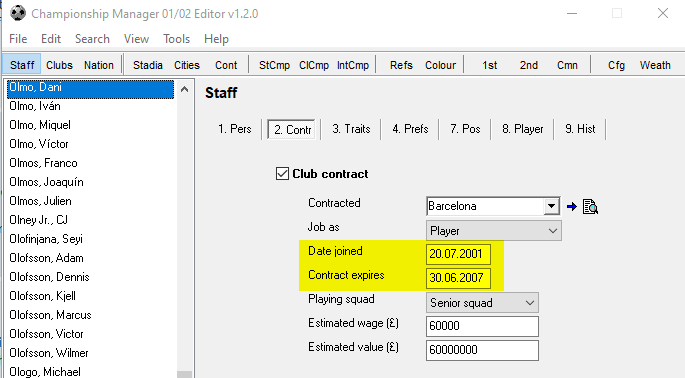Open the View menu
The image size is (685, 378).
click(x=136, y=39)
